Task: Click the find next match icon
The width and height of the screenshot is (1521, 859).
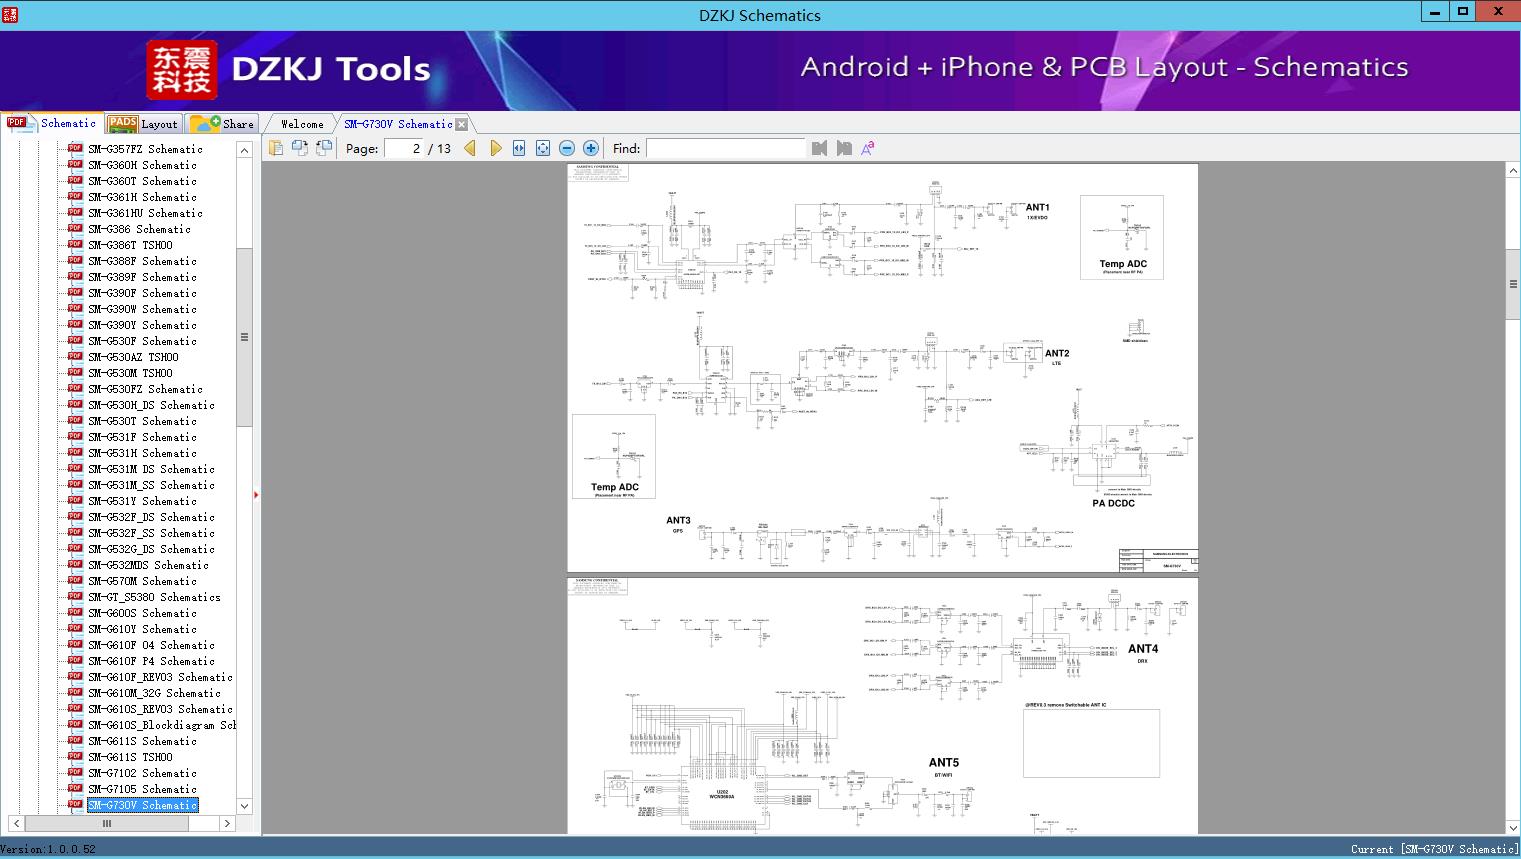Action: (x=844, y=148)
